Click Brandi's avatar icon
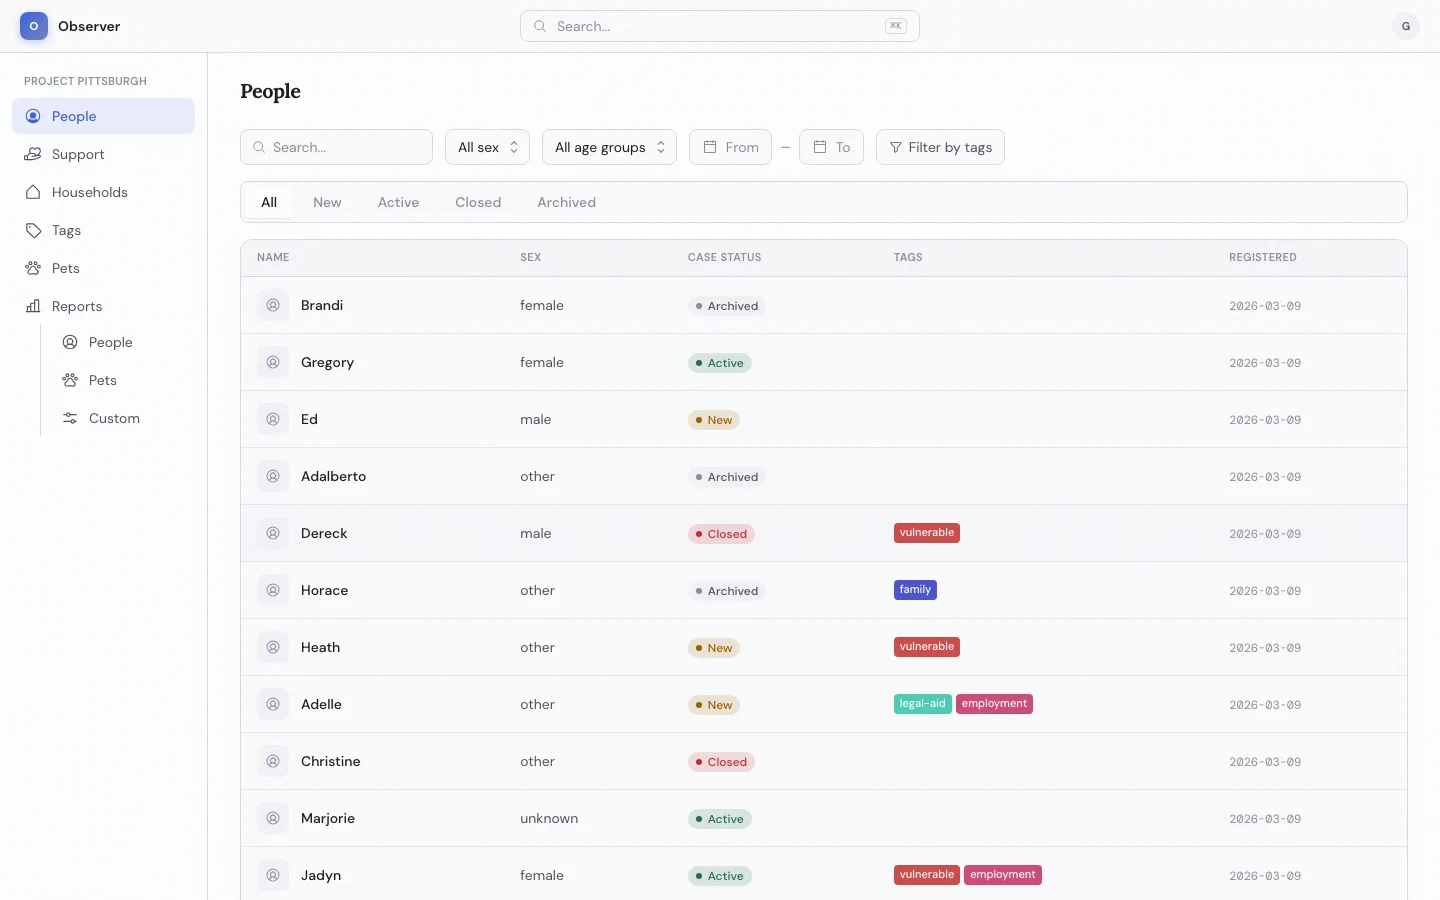Image resolution: width=1440 pixels, height=900 pixels. coord(273,305)
